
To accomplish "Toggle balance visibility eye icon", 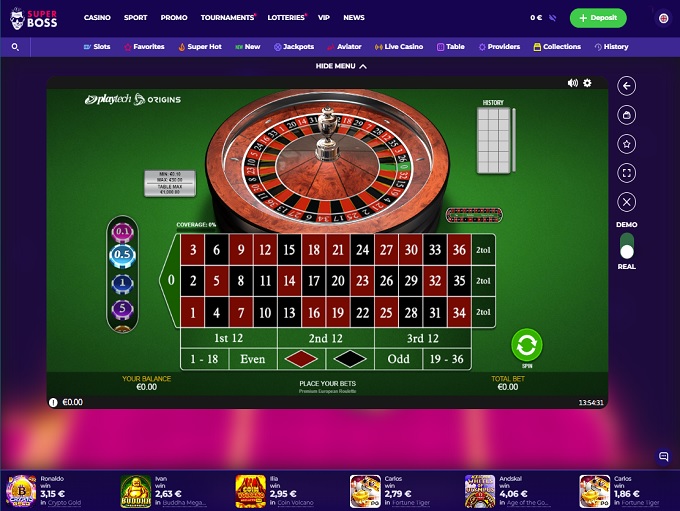I will click(552, 18).
